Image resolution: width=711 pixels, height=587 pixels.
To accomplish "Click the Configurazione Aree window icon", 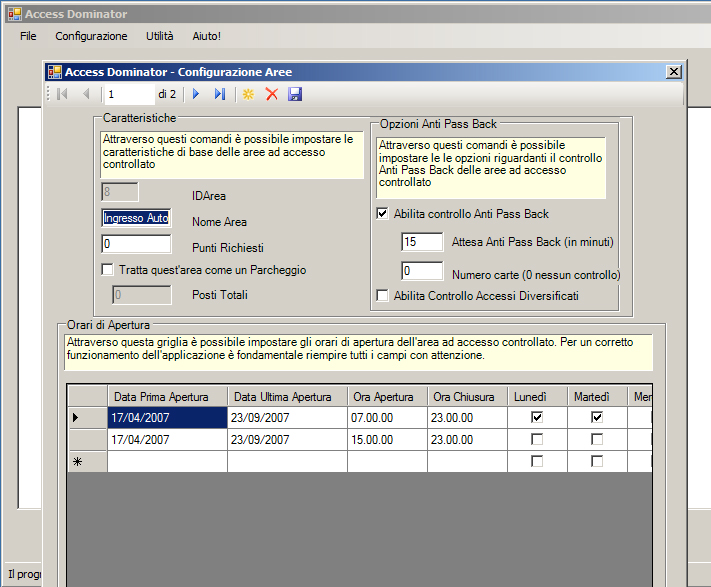I will point(55,72).
